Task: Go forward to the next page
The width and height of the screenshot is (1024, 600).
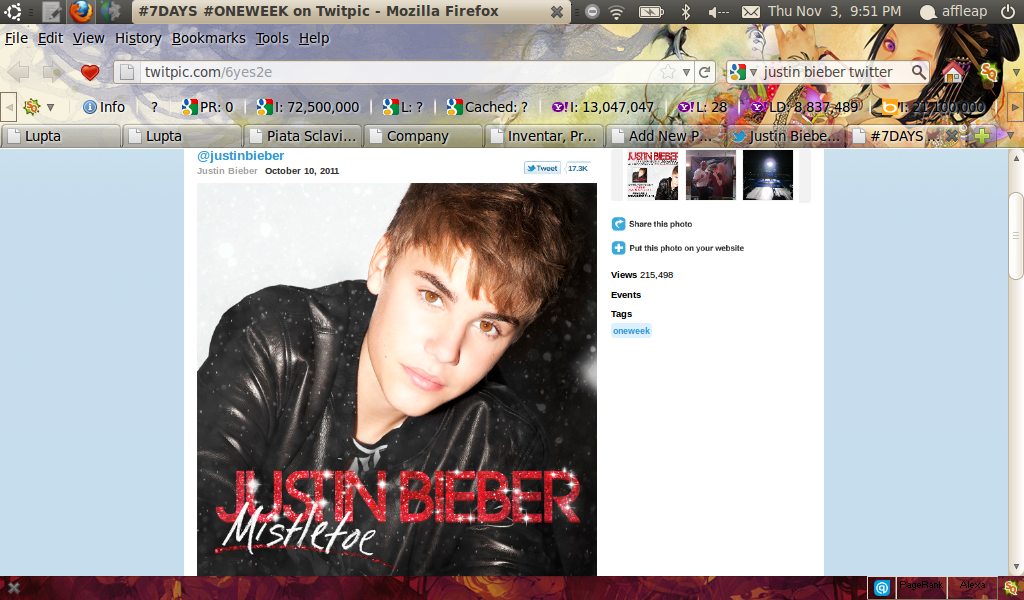Action: (53, 72)
